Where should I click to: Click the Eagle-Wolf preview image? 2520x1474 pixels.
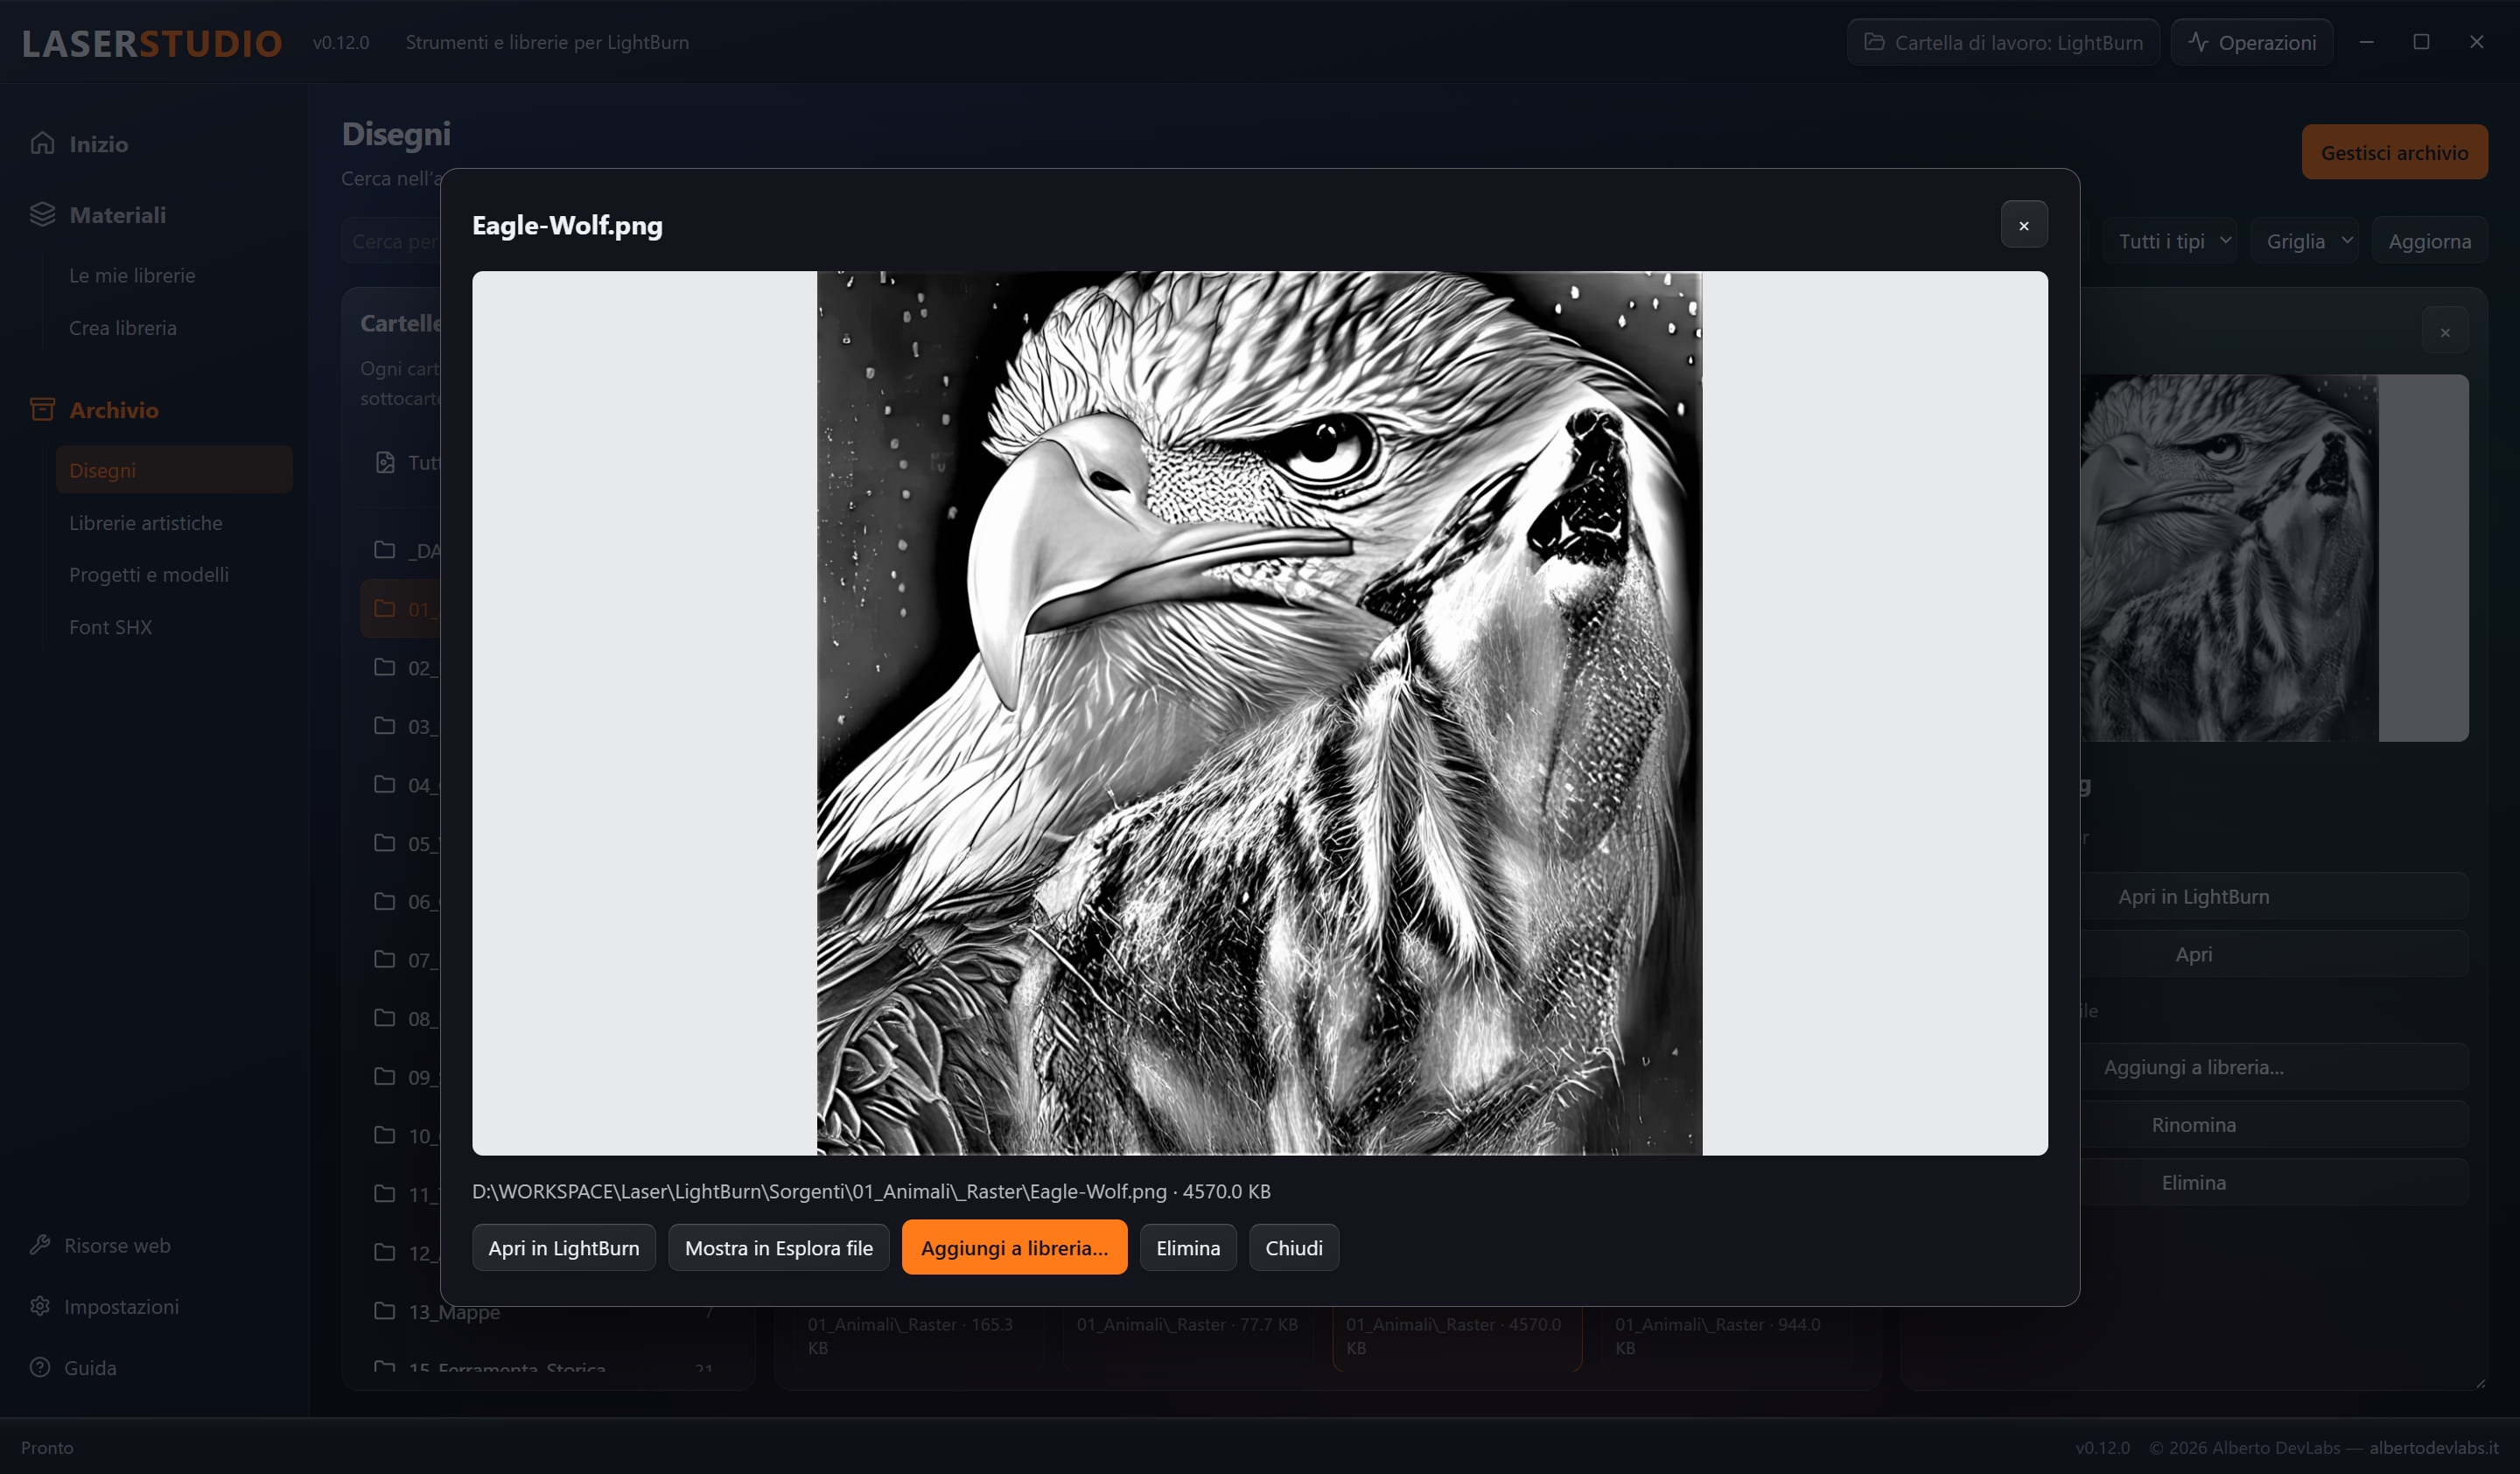point(1259,713)
